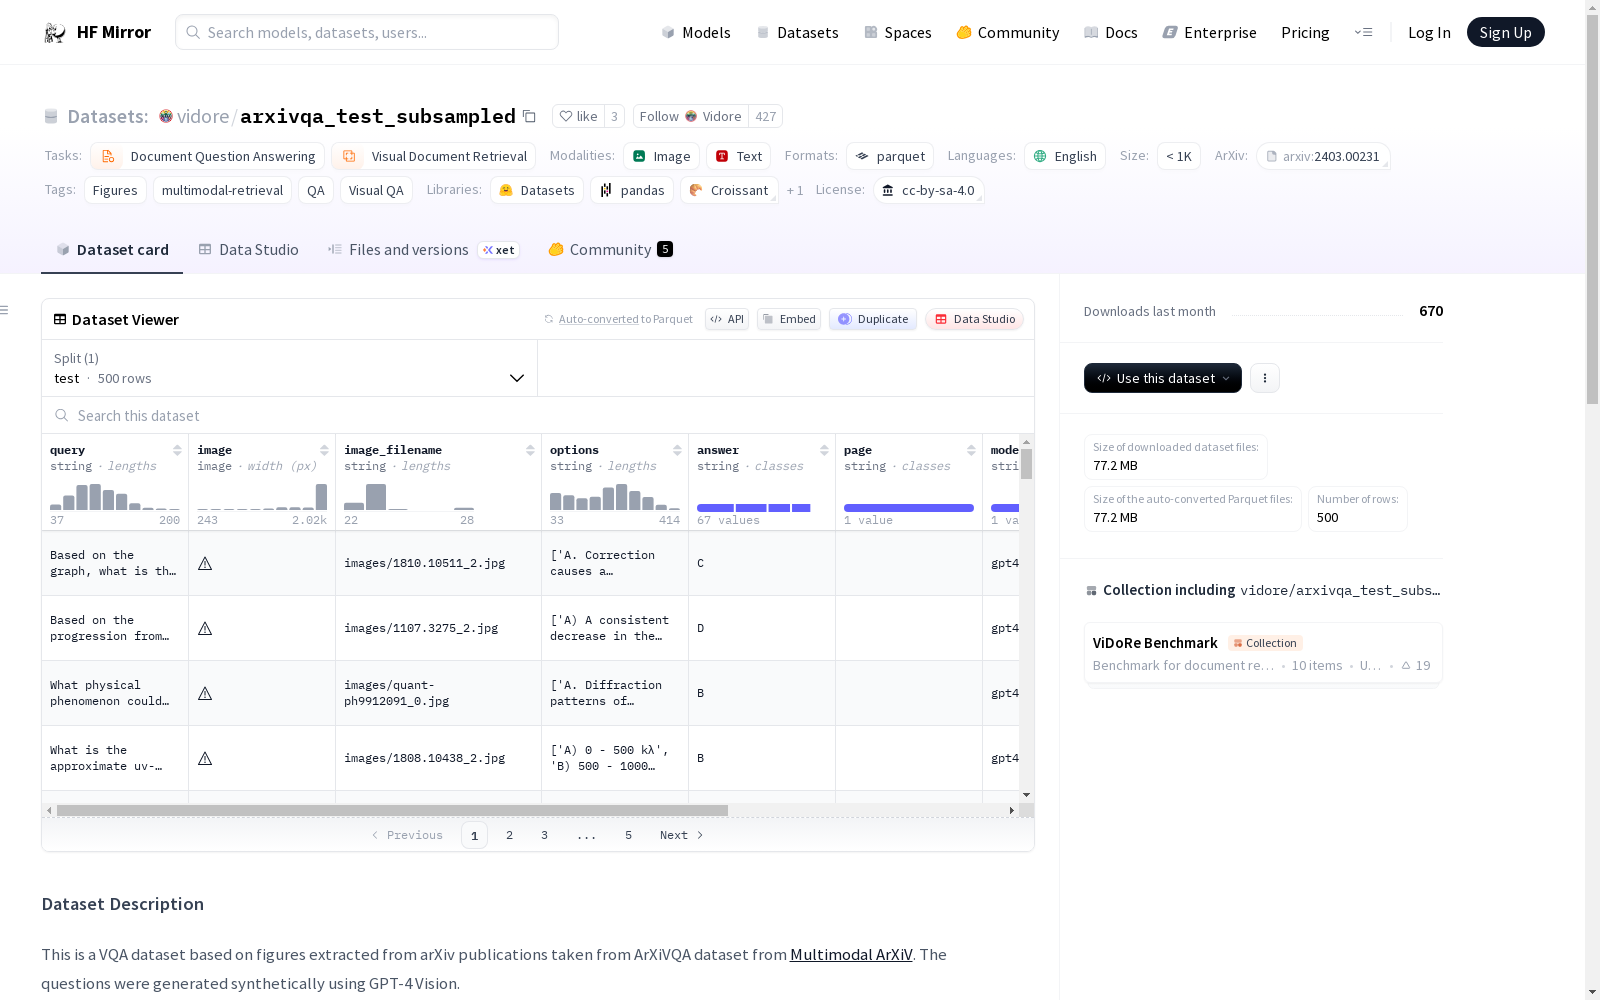Sort the options column
1600x1000 pixels.
click(677, 451)
